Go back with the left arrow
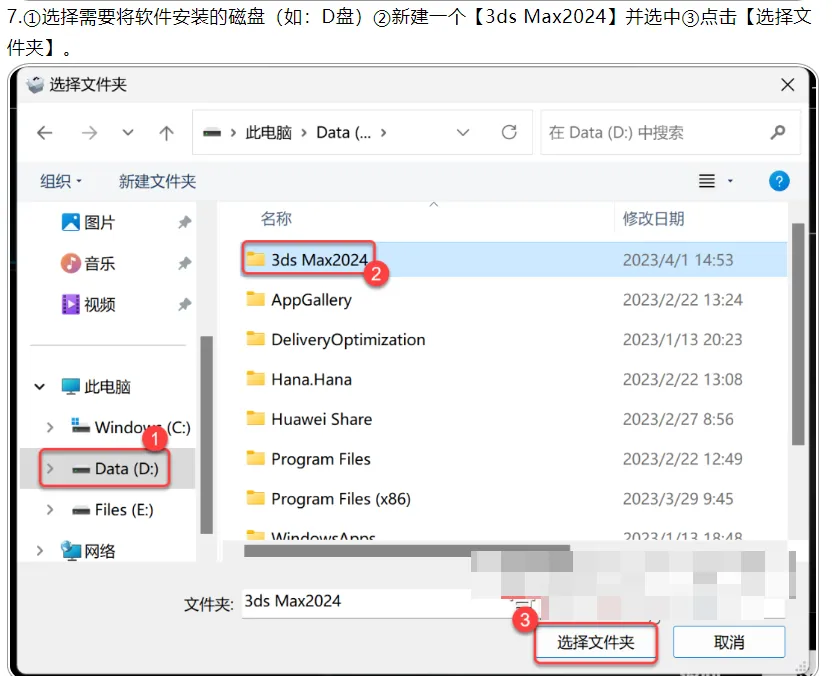Image resolution: width=832 pixels, height=676 pixels. [45, 133]
